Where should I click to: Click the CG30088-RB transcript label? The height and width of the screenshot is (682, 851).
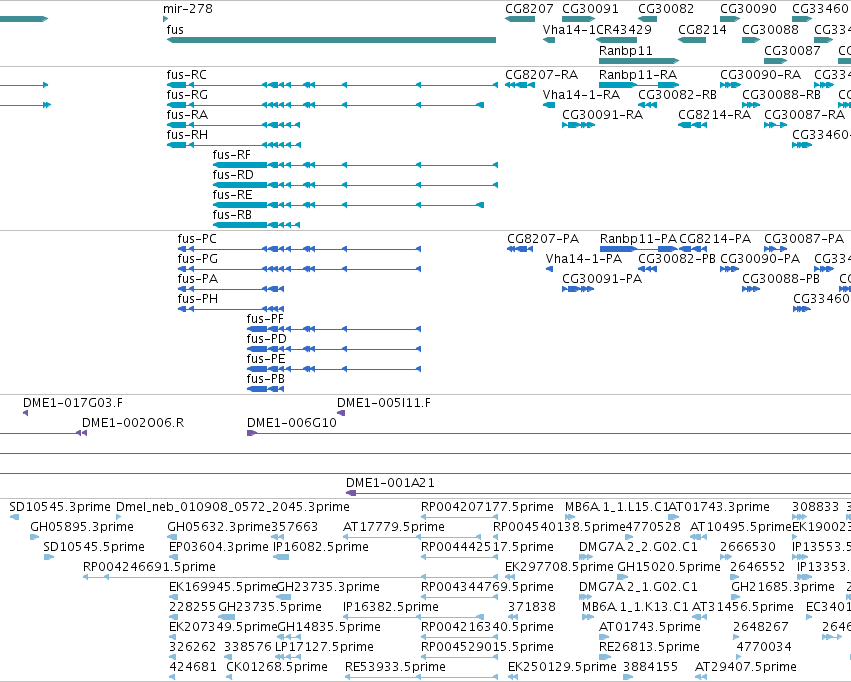[x=781, y=94]
